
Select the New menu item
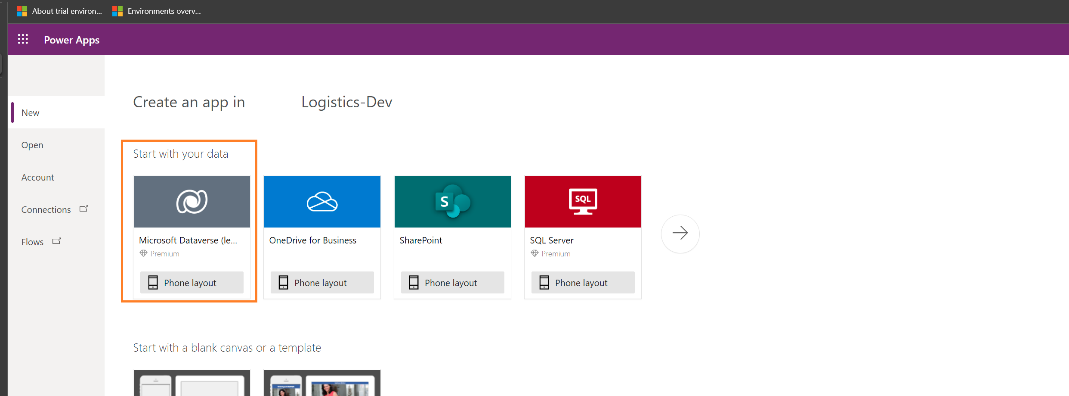pyautogui.click(x=58, y=113)
